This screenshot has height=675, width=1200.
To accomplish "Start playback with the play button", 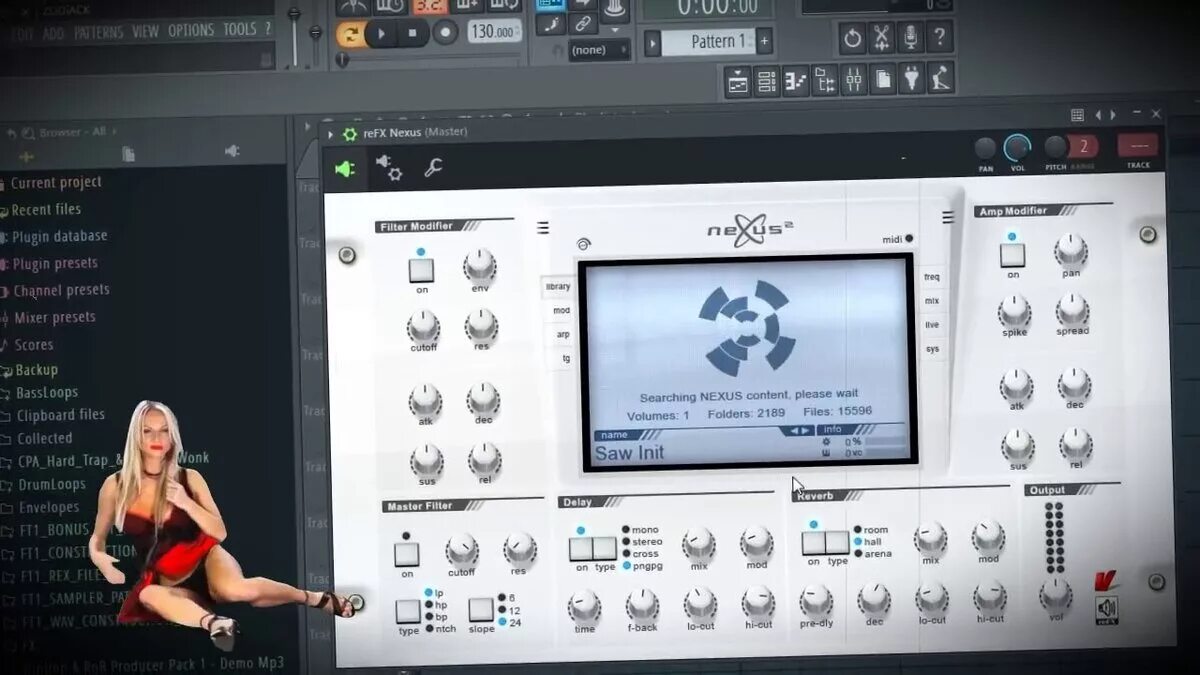I will [381, 33].
